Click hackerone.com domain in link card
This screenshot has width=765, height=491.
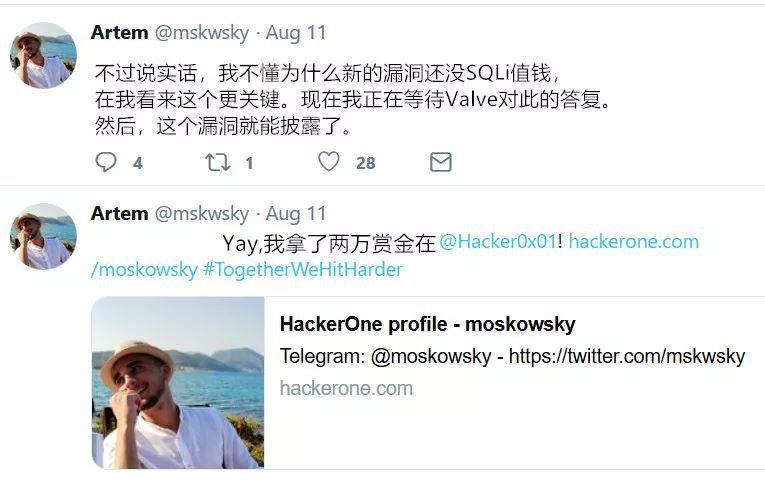click(346, 389)
